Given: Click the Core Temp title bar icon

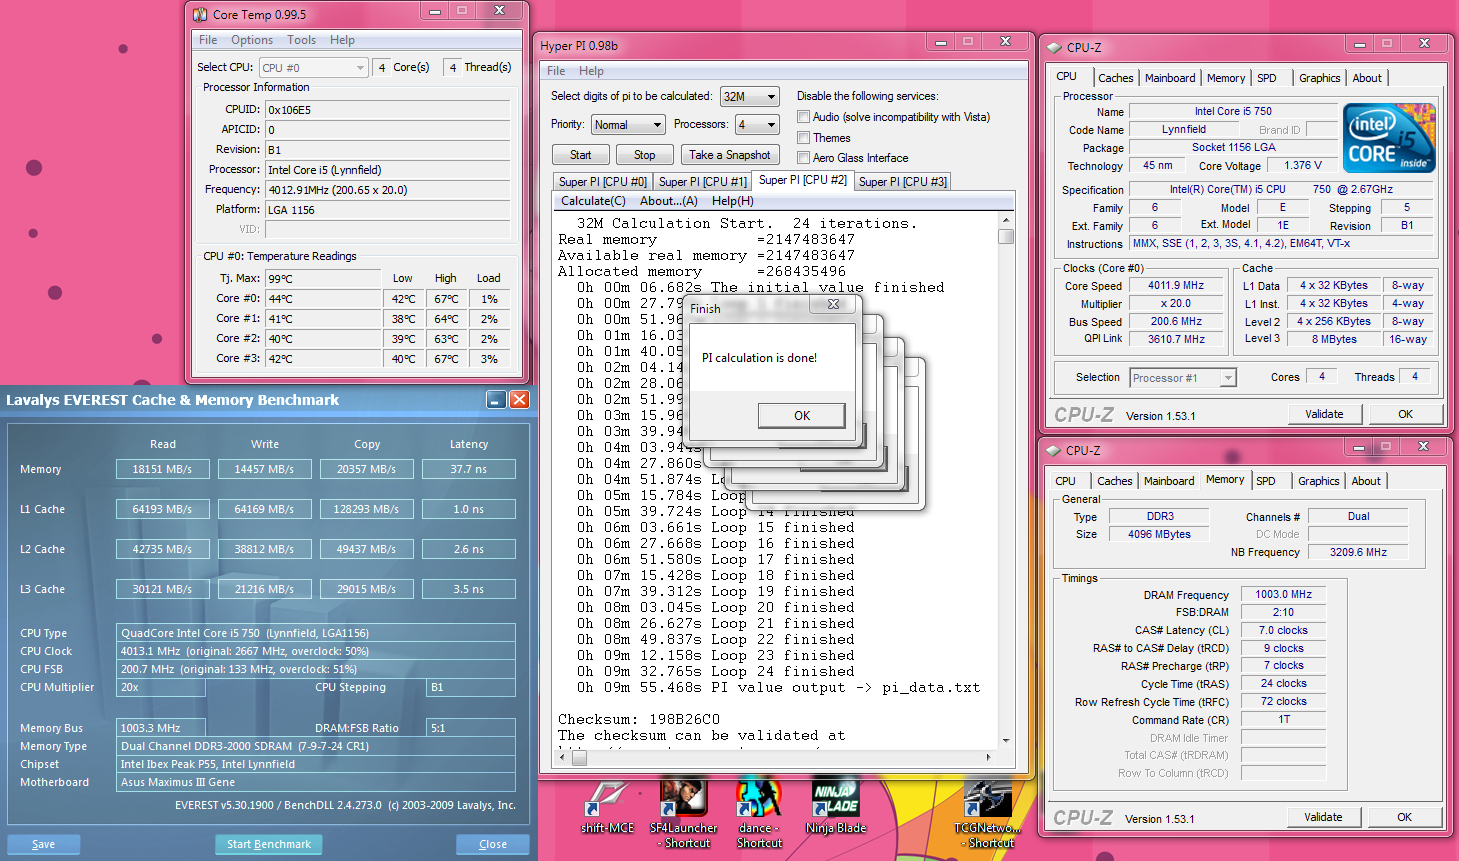Looking at the screenshot, I should 200,14.
